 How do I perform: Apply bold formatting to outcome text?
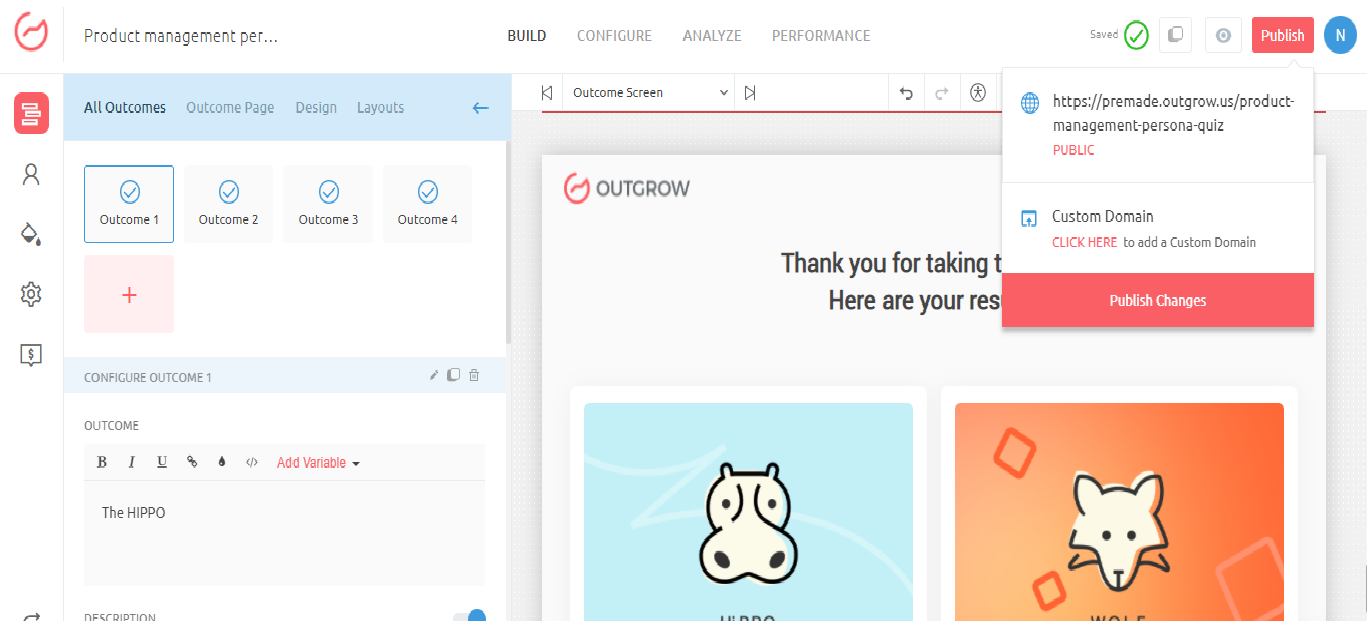[x=101, y=462]
